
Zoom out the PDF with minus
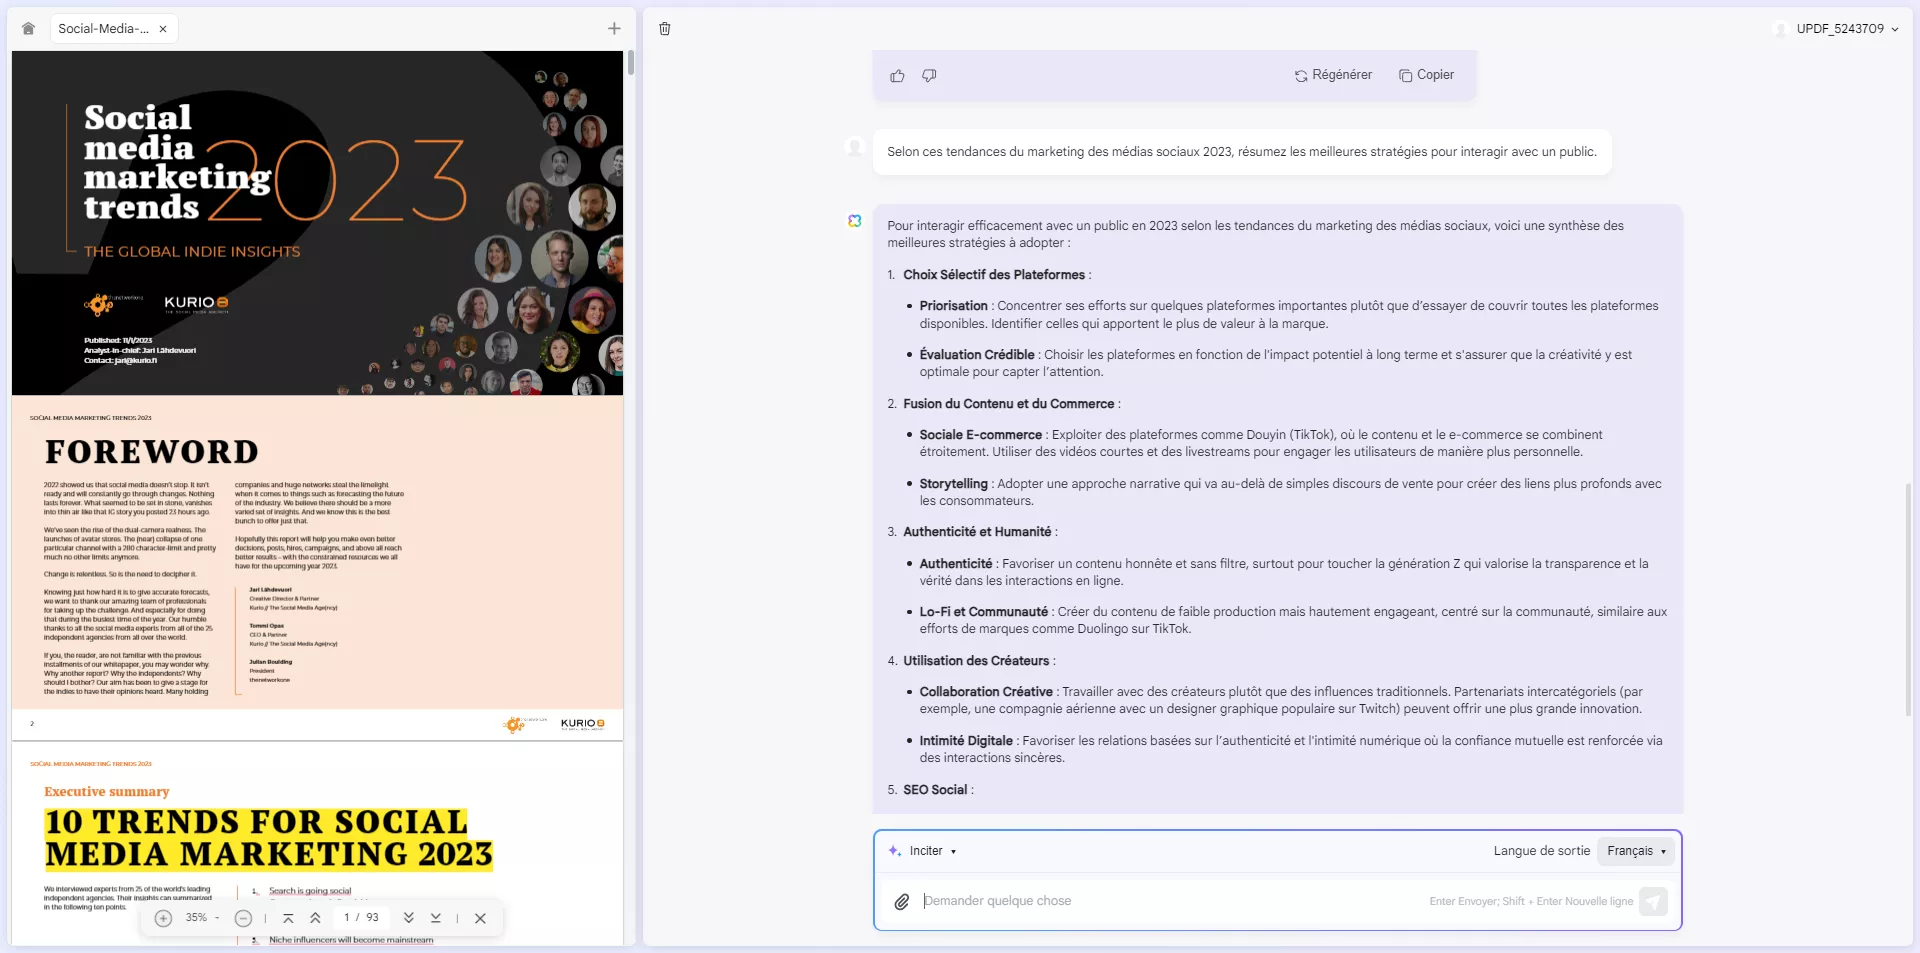pyautogui.click(x=243, y=918)
